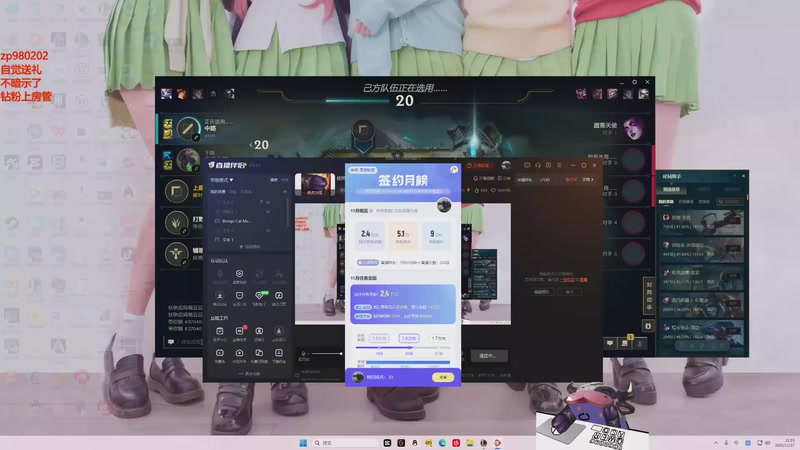Click the taskbar search box

click(345, 443)
